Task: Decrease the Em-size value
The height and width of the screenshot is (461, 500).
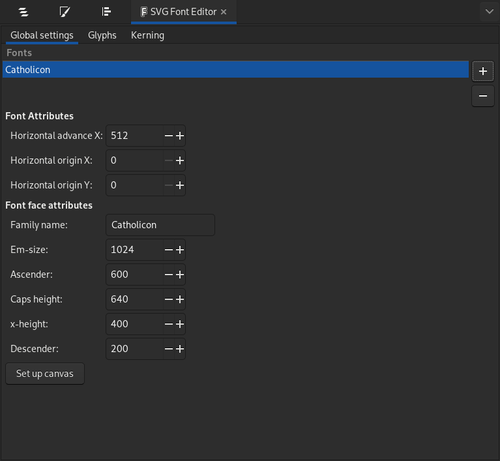Action: pos(169,250)
